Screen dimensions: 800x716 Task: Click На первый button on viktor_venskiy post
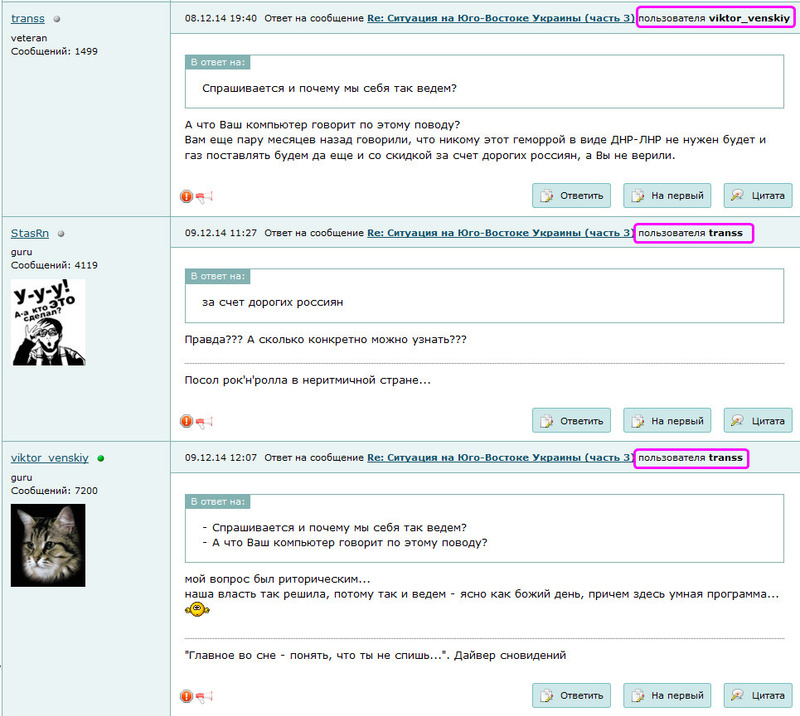(x=667, y=695)
